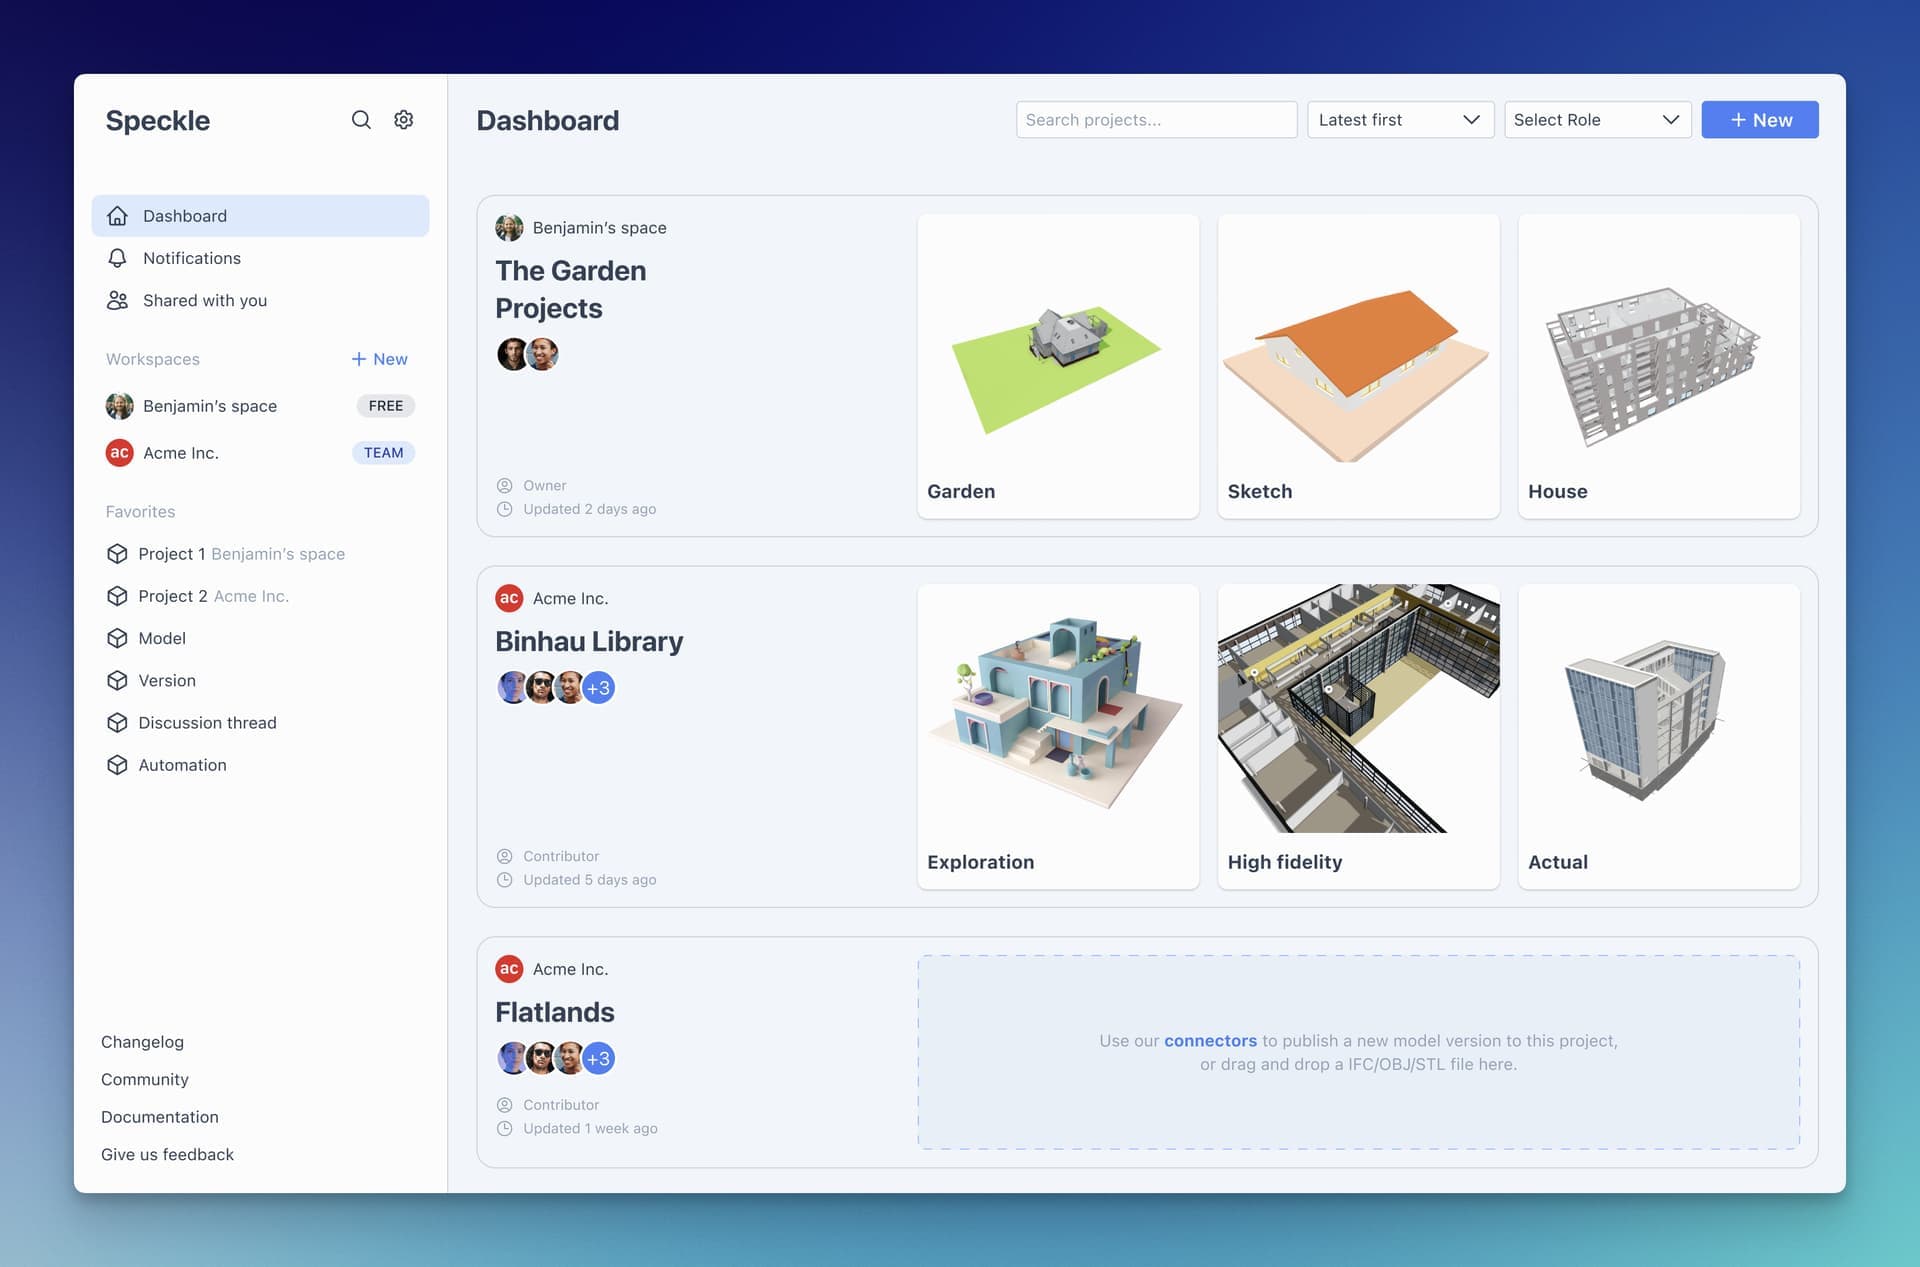
Task: Open the Sketch model thumbnail
Action: [x=1358, y=360]
